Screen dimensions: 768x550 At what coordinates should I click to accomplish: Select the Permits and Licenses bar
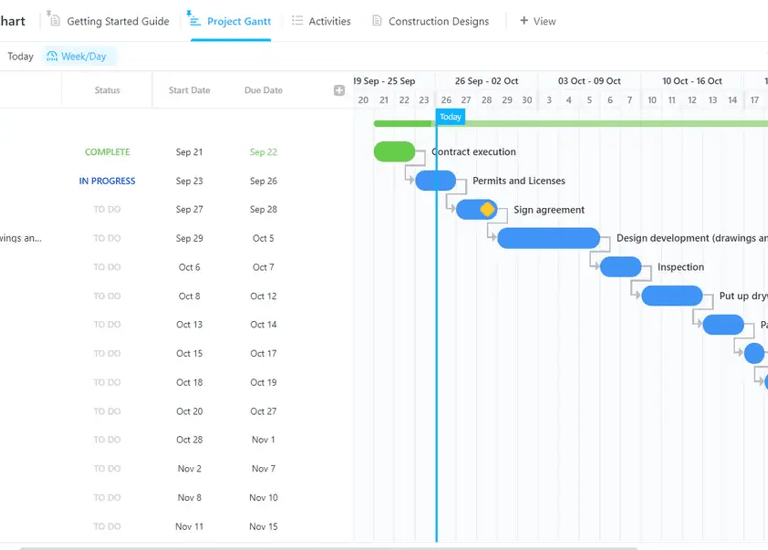435,181
